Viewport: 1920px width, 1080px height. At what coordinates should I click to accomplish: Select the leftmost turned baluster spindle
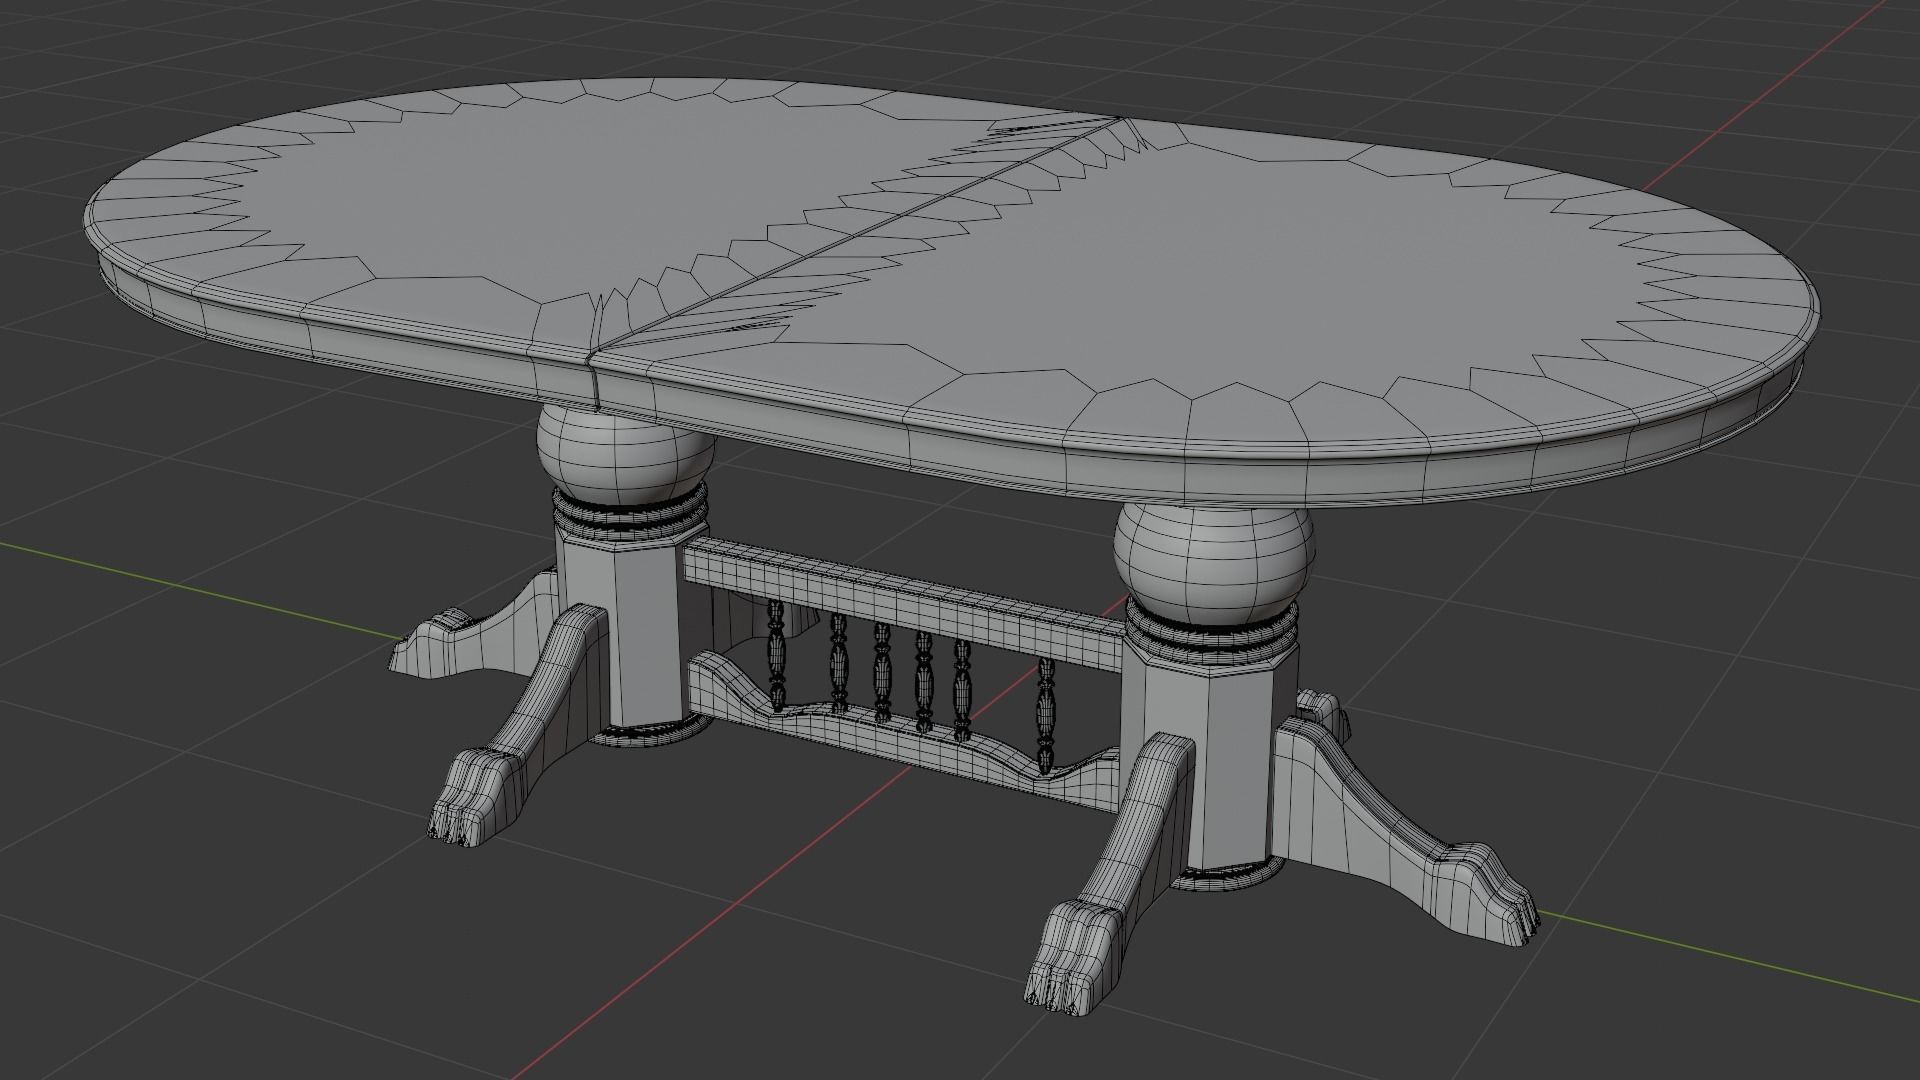point(776,655)
